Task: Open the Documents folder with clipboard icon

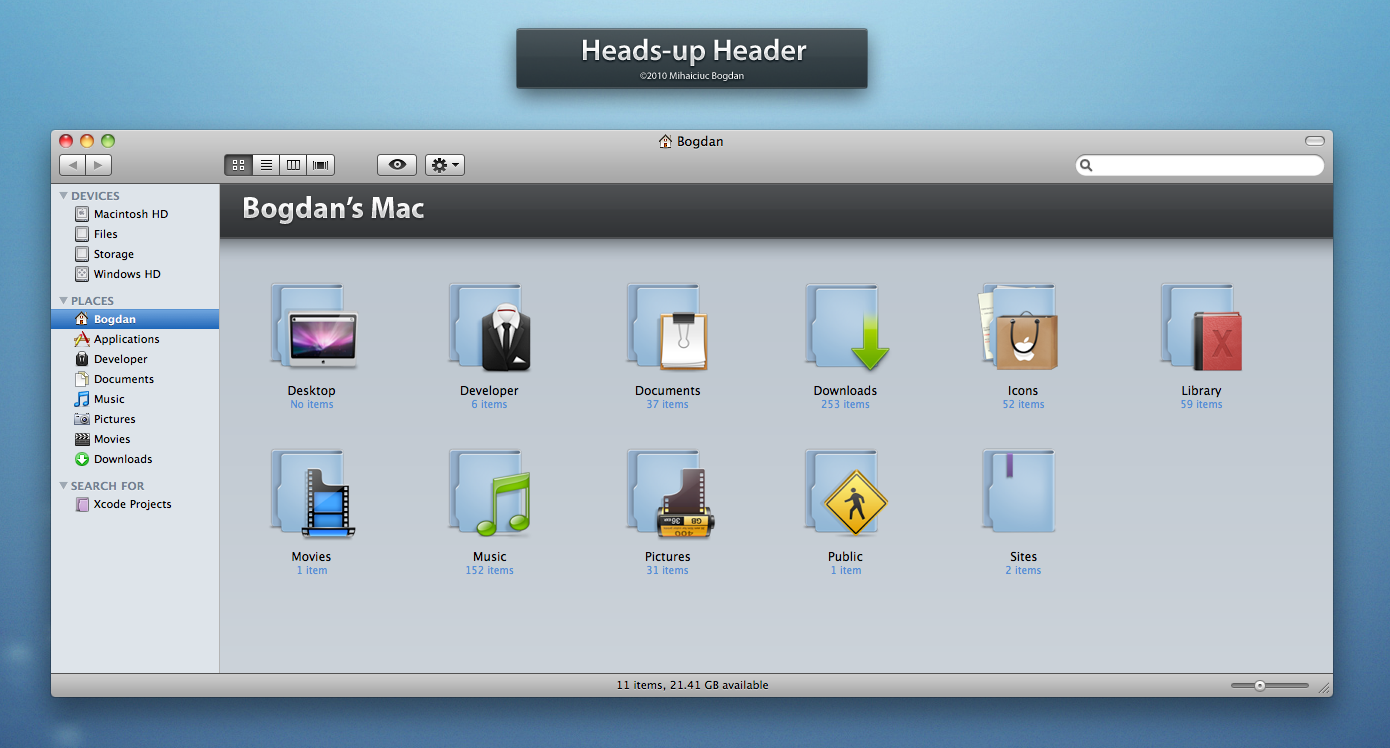Action: coord(668,327)
